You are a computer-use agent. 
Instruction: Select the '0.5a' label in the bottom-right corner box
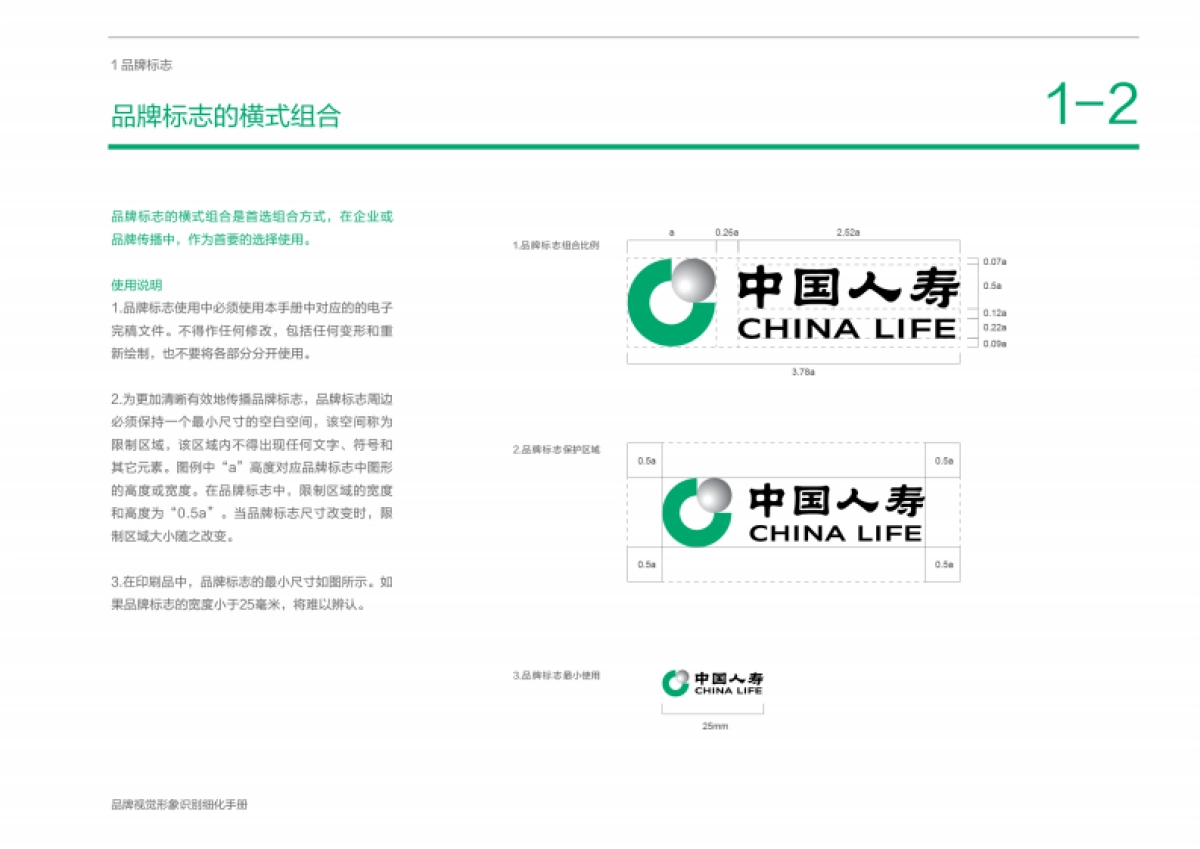tap(942, 564)
